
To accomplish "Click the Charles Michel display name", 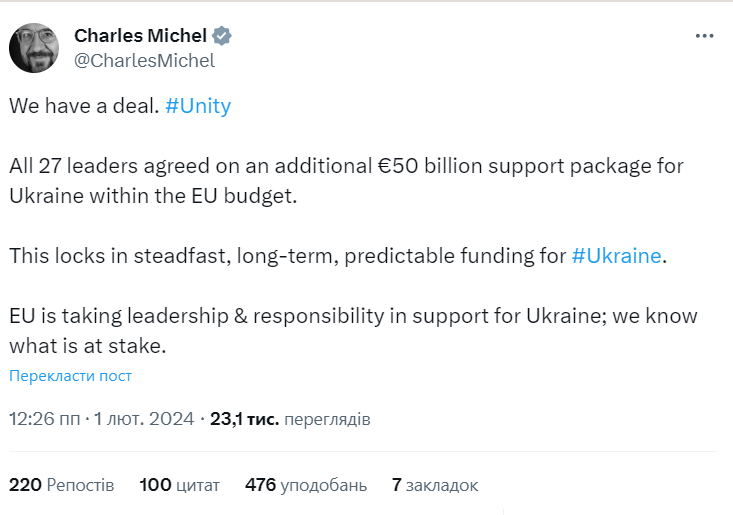I will 140,36.
